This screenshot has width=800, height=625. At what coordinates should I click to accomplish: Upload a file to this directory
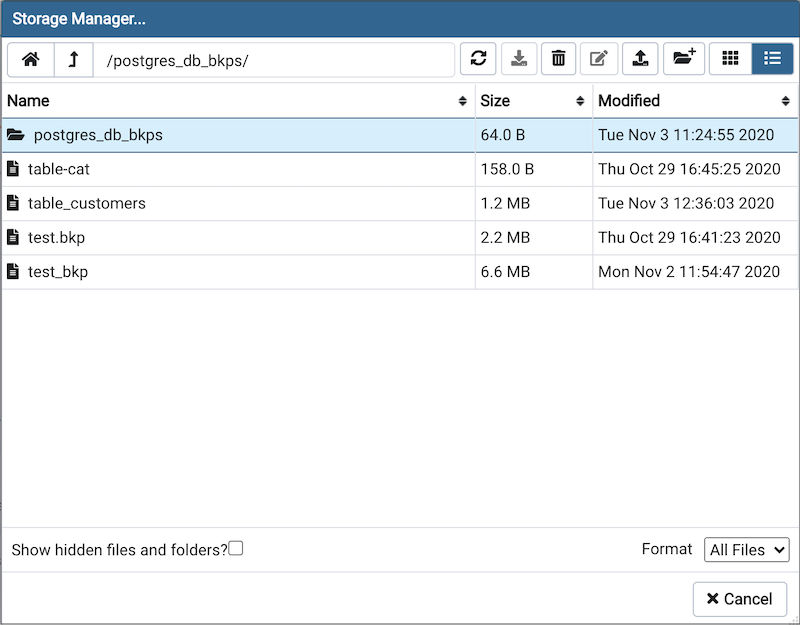[640, 58]
